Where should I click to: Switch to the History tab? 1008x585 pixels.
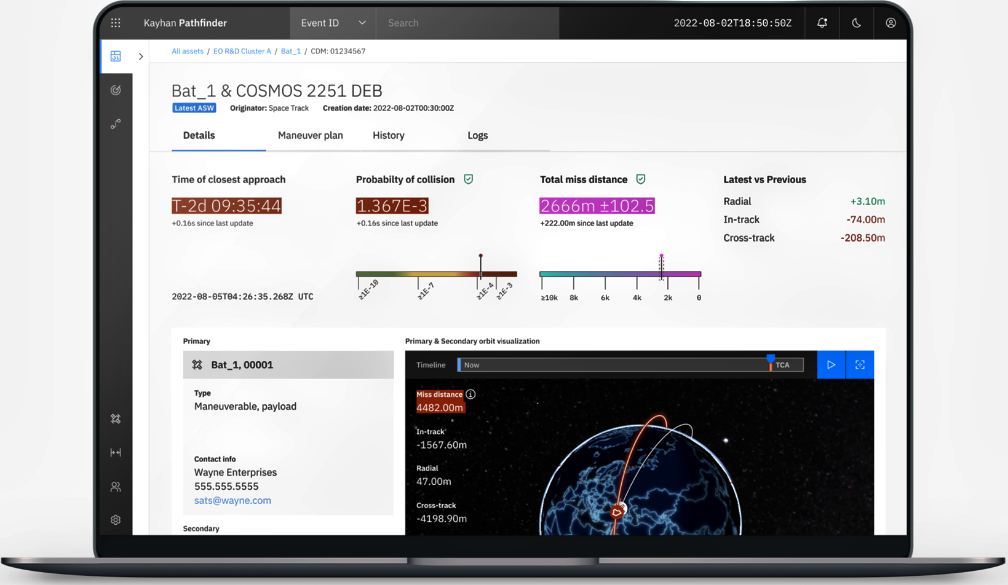coord(388,135)
